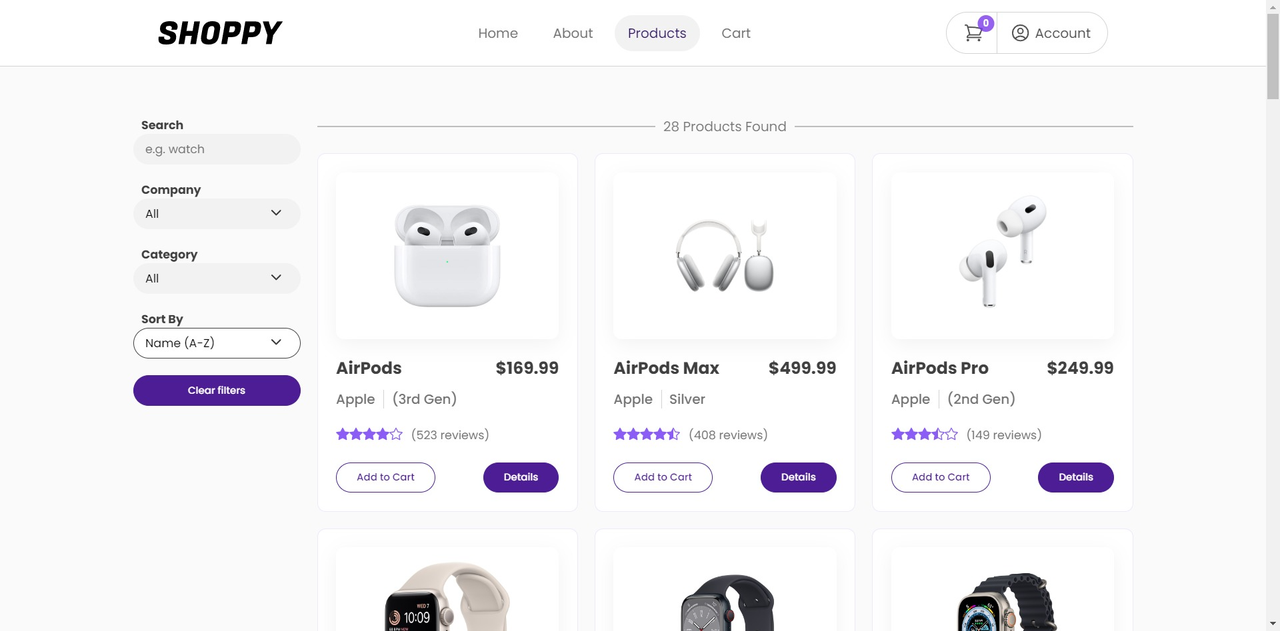
Task: Click the star rating for AirPods Pro
Action: 924,434
